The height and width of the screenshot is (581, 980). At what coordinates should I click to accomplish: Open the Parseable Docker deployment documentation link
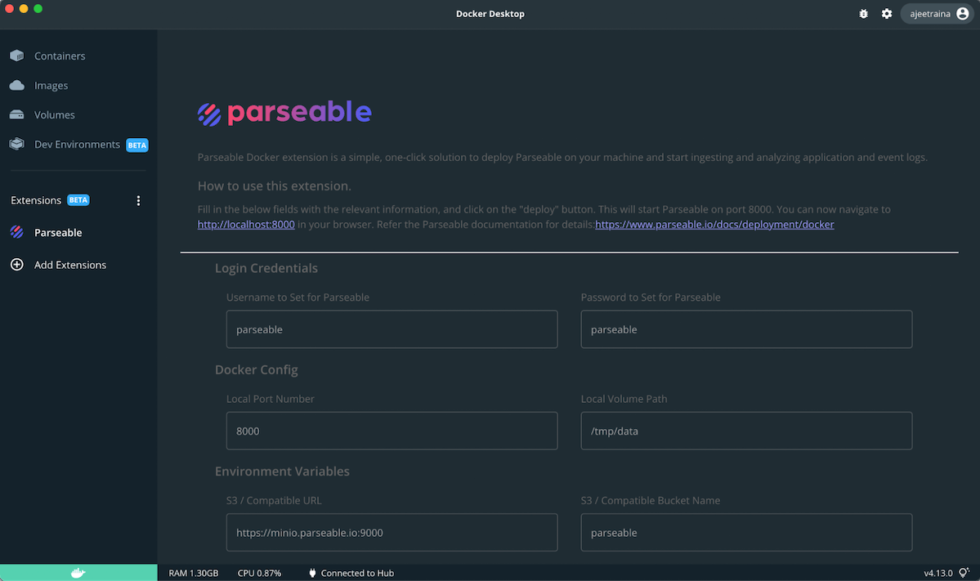713,224
